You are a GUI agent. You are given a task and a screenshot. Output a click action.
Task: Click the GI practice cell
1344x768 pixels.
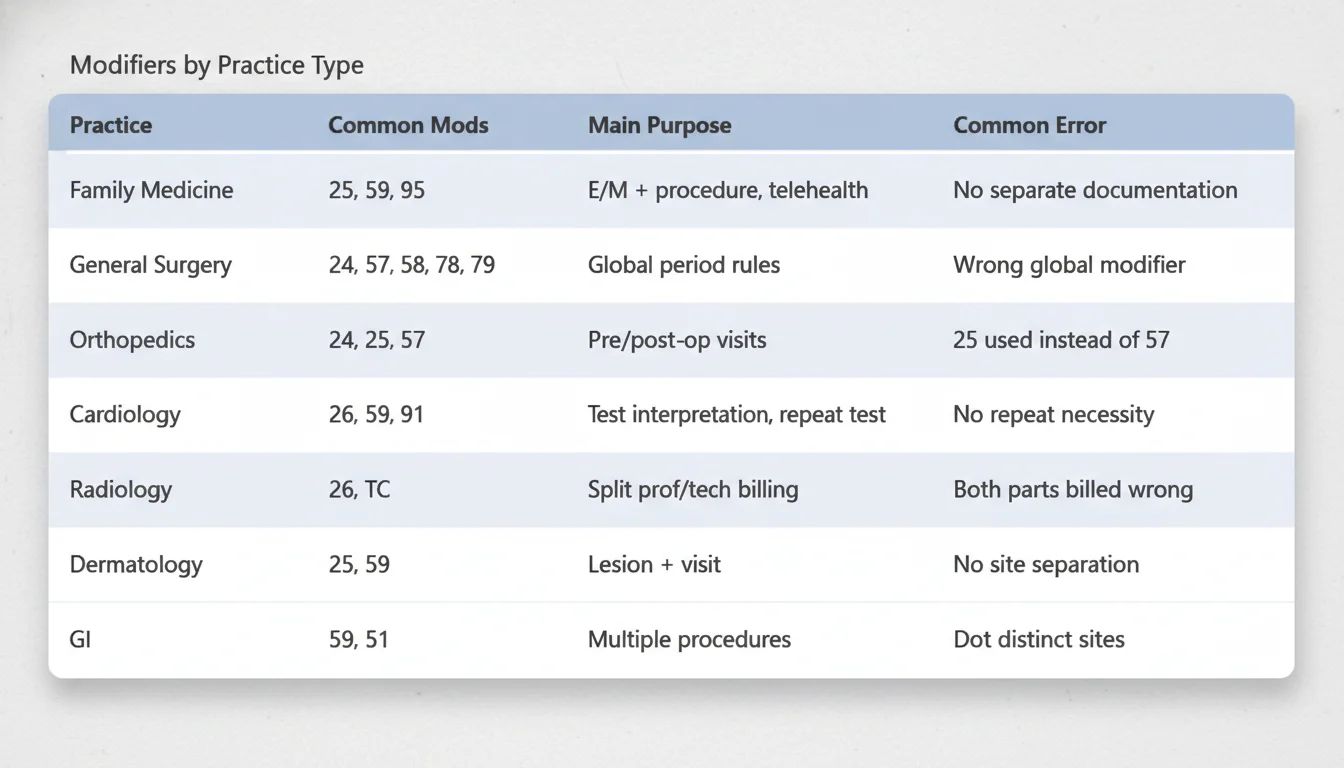pyautogui.click(x=80, y=639)
